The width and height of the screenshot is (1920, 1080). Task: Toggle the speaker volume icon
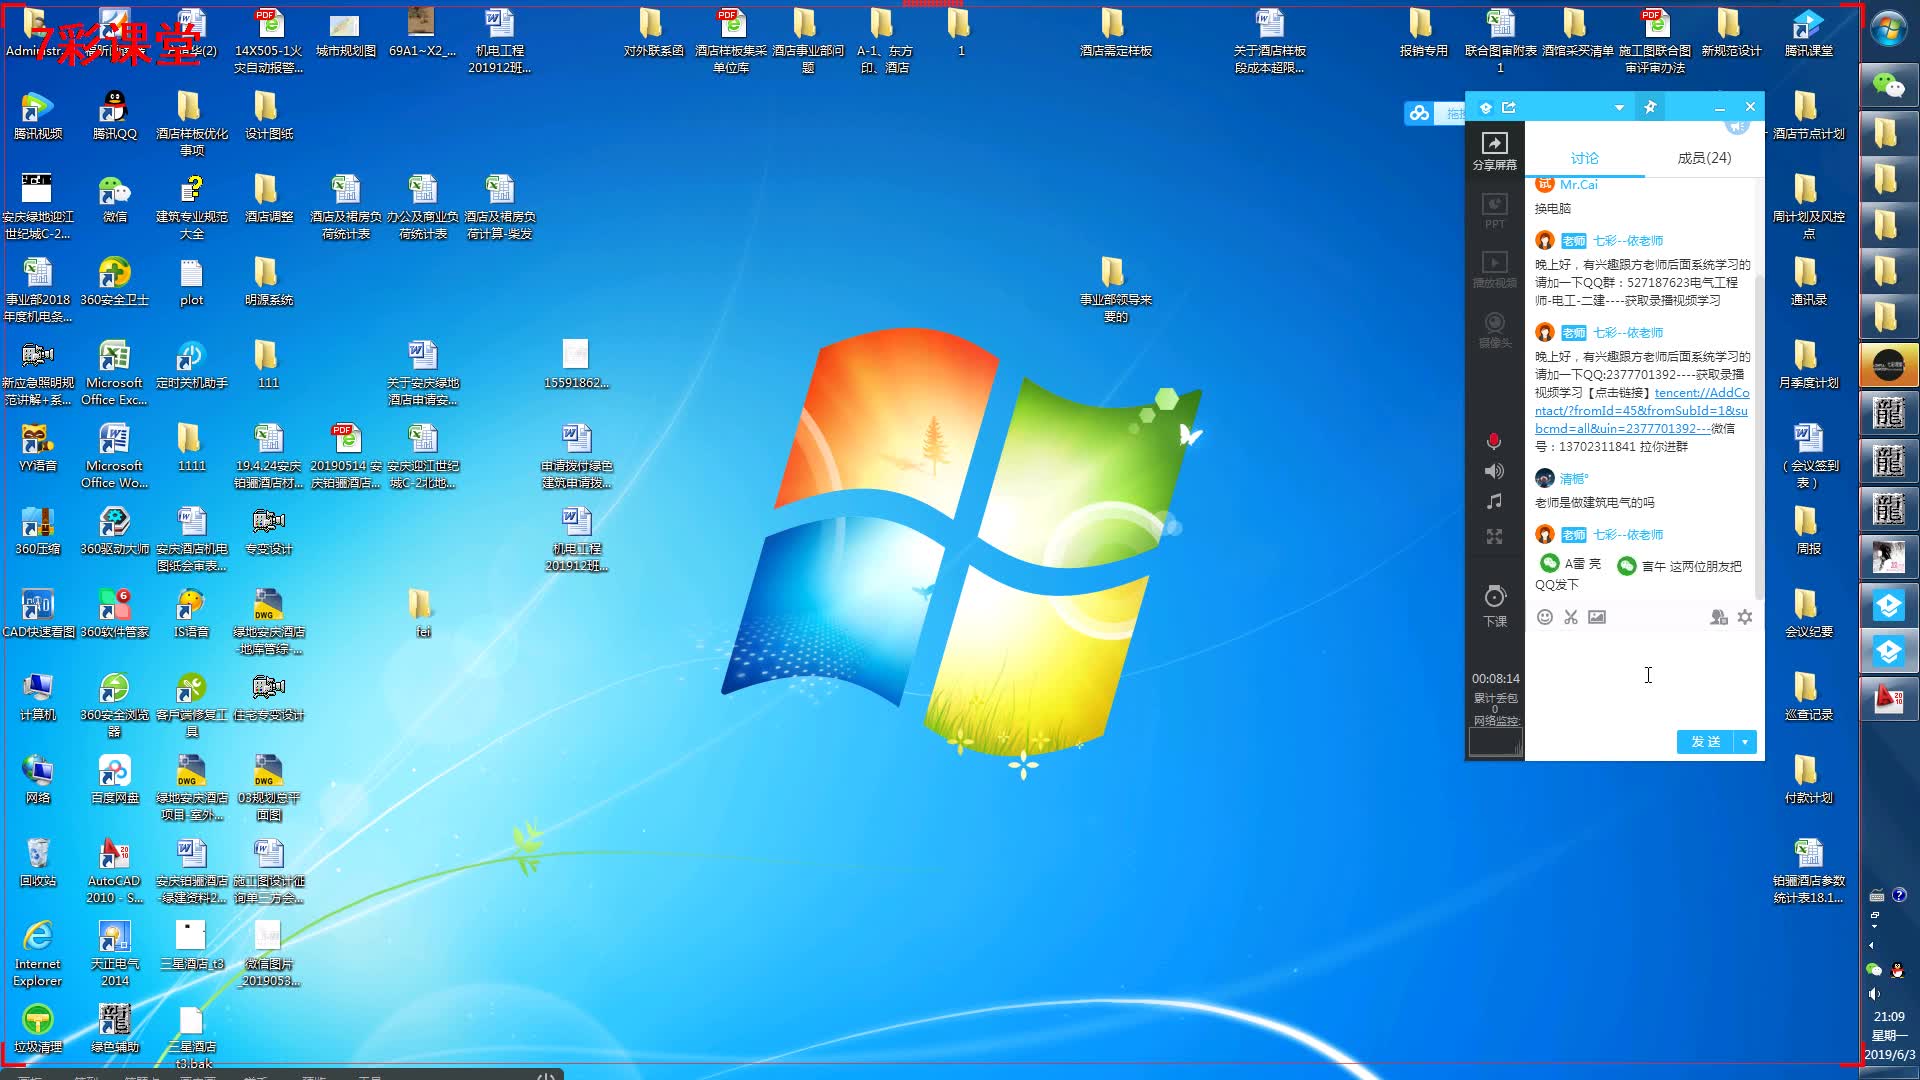1494,471
